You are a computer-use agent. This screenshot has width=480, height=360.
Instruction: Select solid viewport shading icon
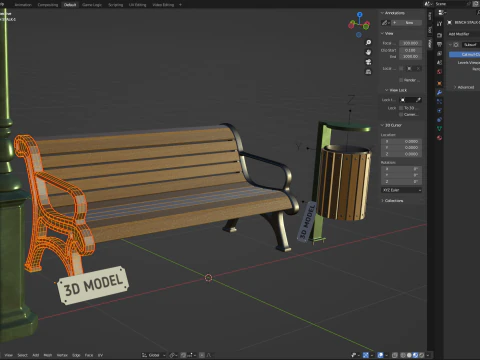click(x=409, y=355)
